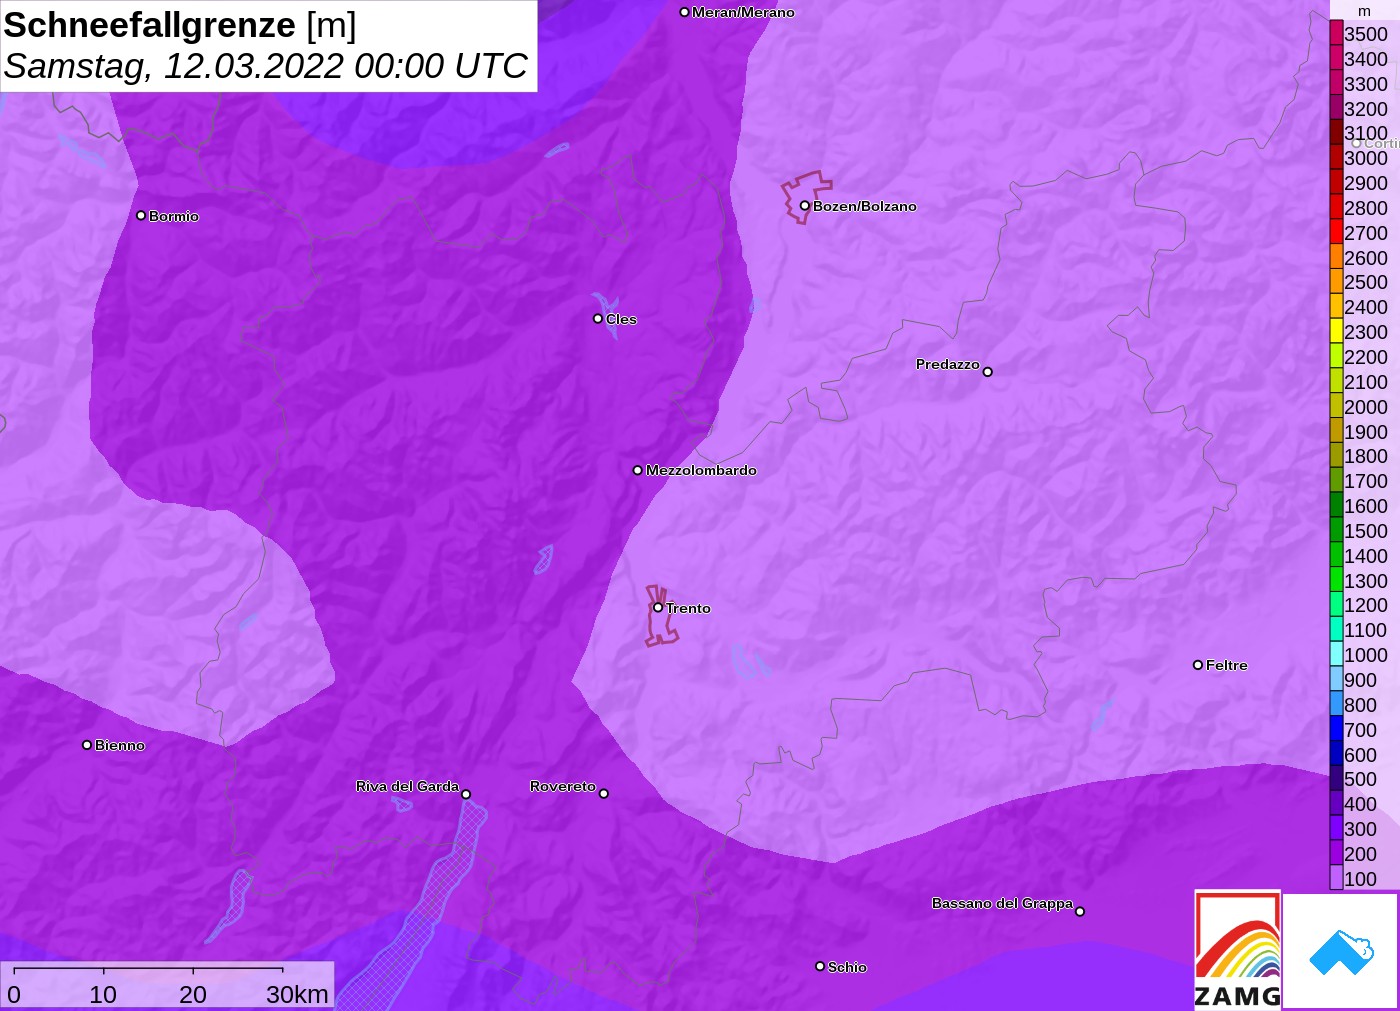Viewport: 1400px width, 1011px height.
Task: Click the Predazzo marker dot
Action: 987,372
